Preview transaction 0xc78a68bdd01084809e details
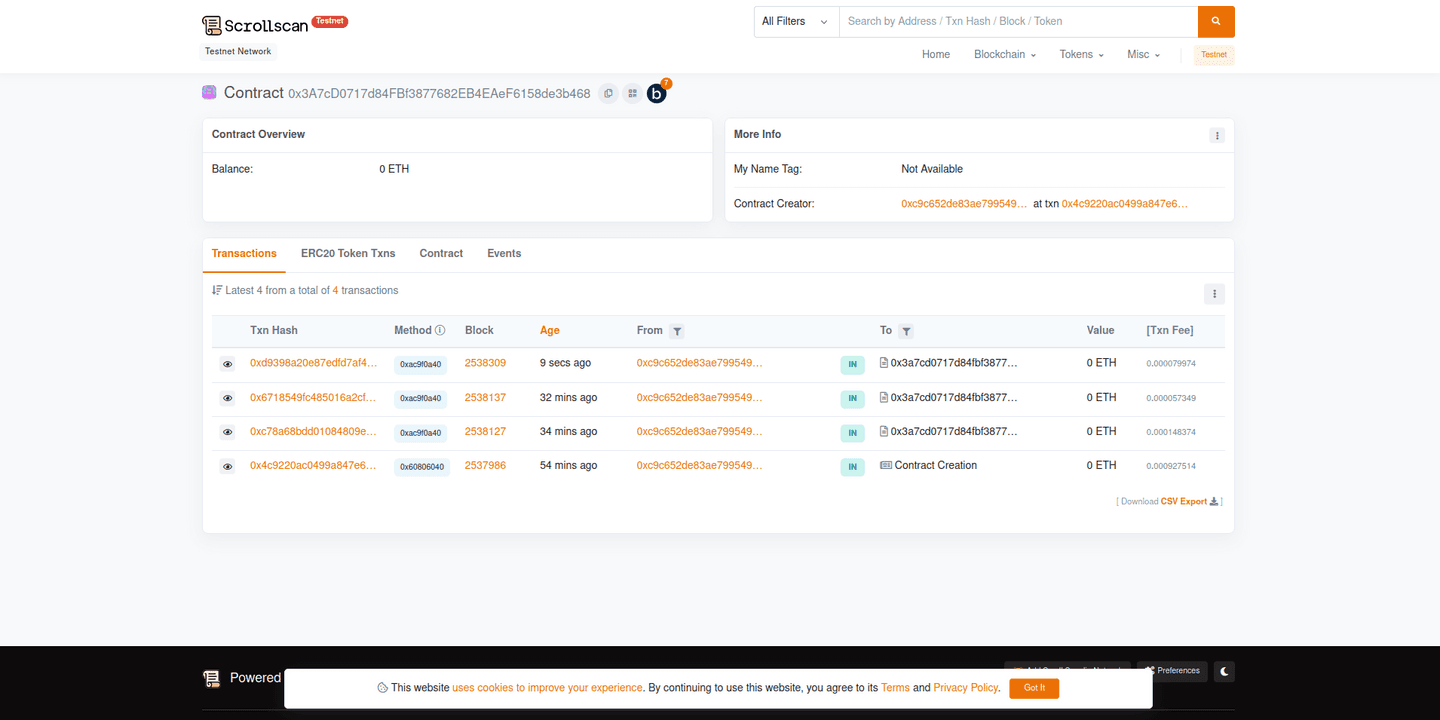 tap(227, 433)
